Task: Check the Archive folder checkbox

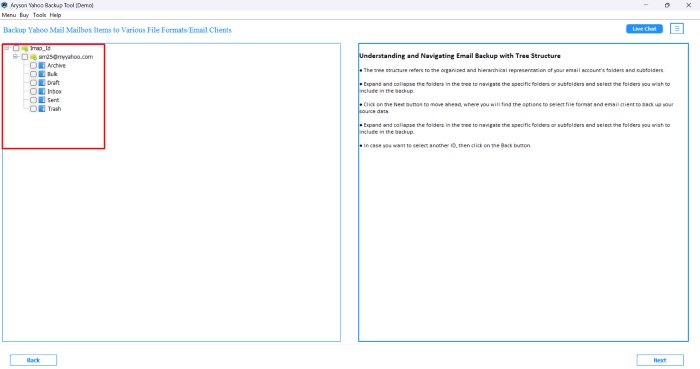Action: 33,66
